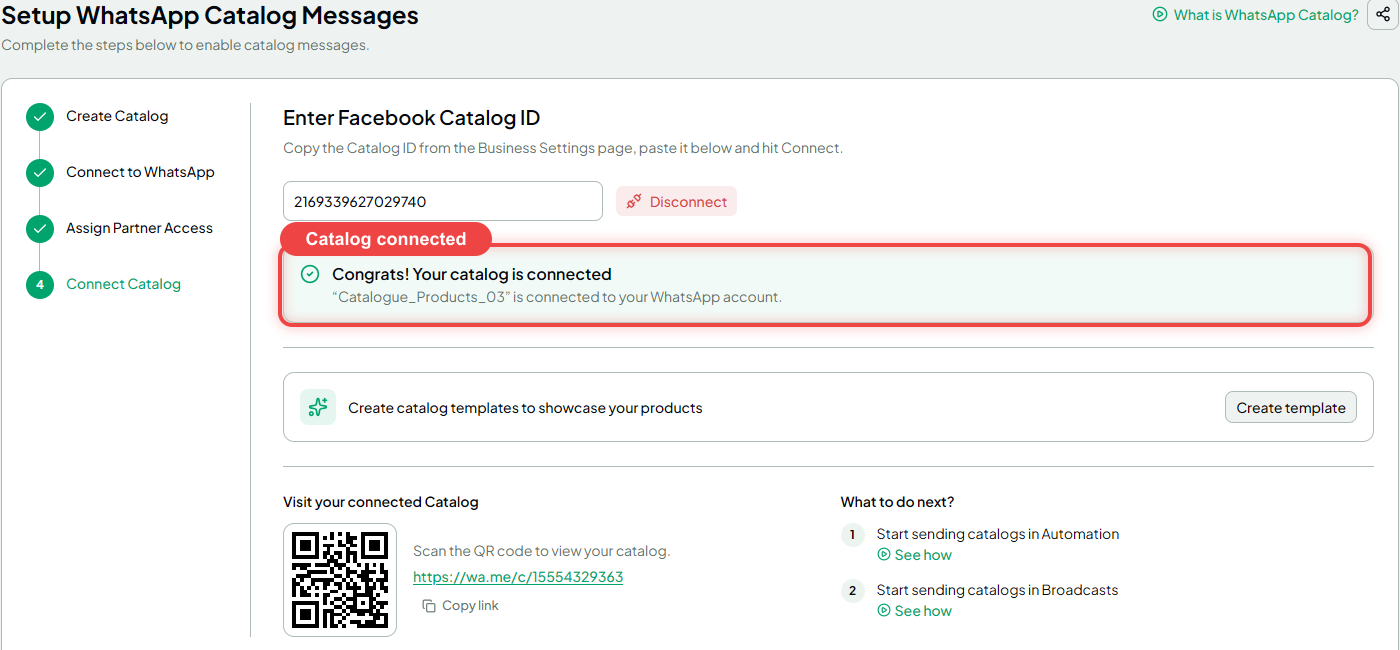Open See how for Broadcasts catalogs
1400x650 pixels.
click(923, 611)
